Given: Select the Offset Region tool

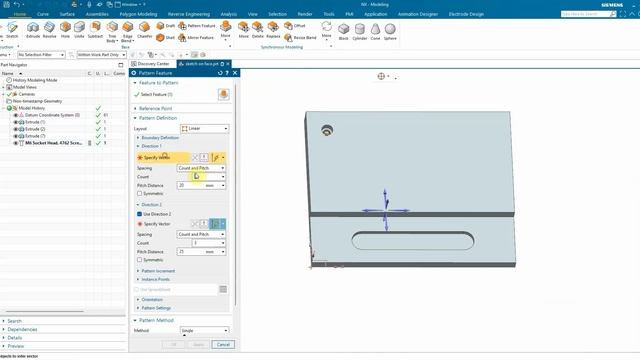Looking at the screenshot, I should point(295,26).
